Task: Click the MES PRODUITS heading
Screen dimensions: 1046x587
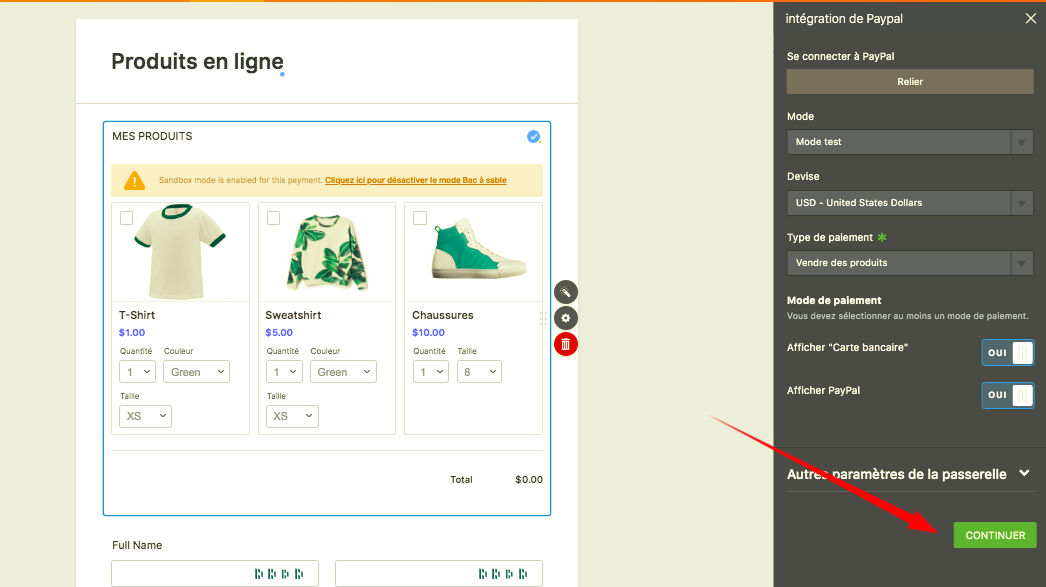Action: point(152,136)
